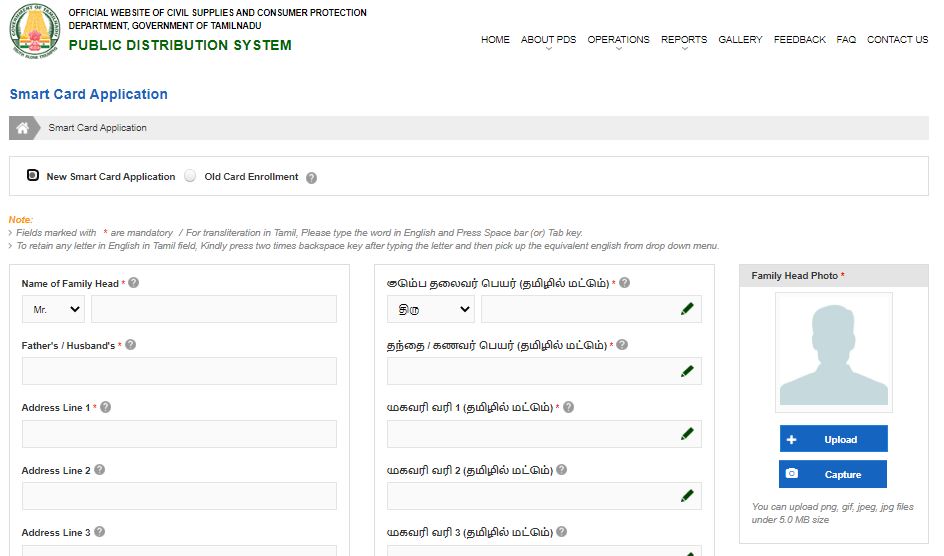Click the Address Line 2 input field
Image resolution: width=944 pixels, height=556 pixels.
pos(179,496)
